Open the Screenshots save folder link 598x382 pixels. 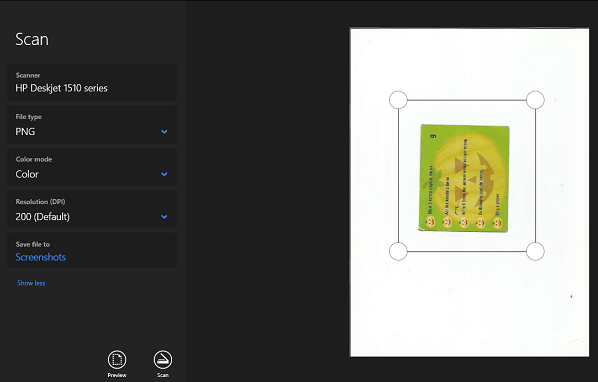point(41,257)
